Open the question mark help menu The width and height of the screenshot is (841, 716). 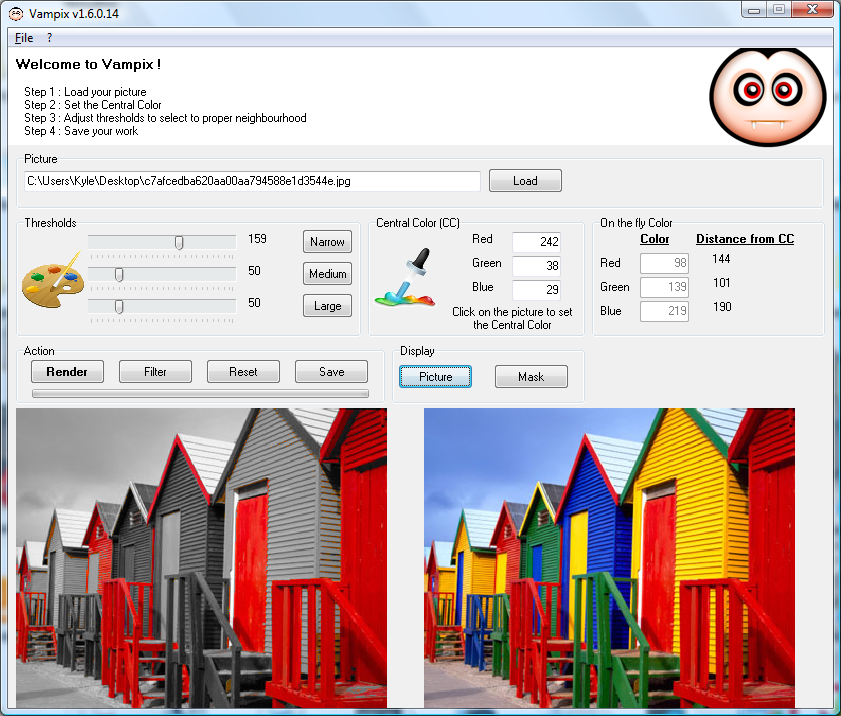[x=49, y=38]
